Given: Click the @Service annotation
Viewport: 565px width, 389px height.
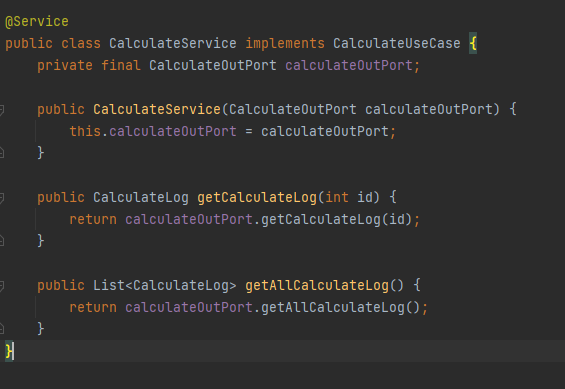Looking at the screenshot, I should (x=37, y=22).
